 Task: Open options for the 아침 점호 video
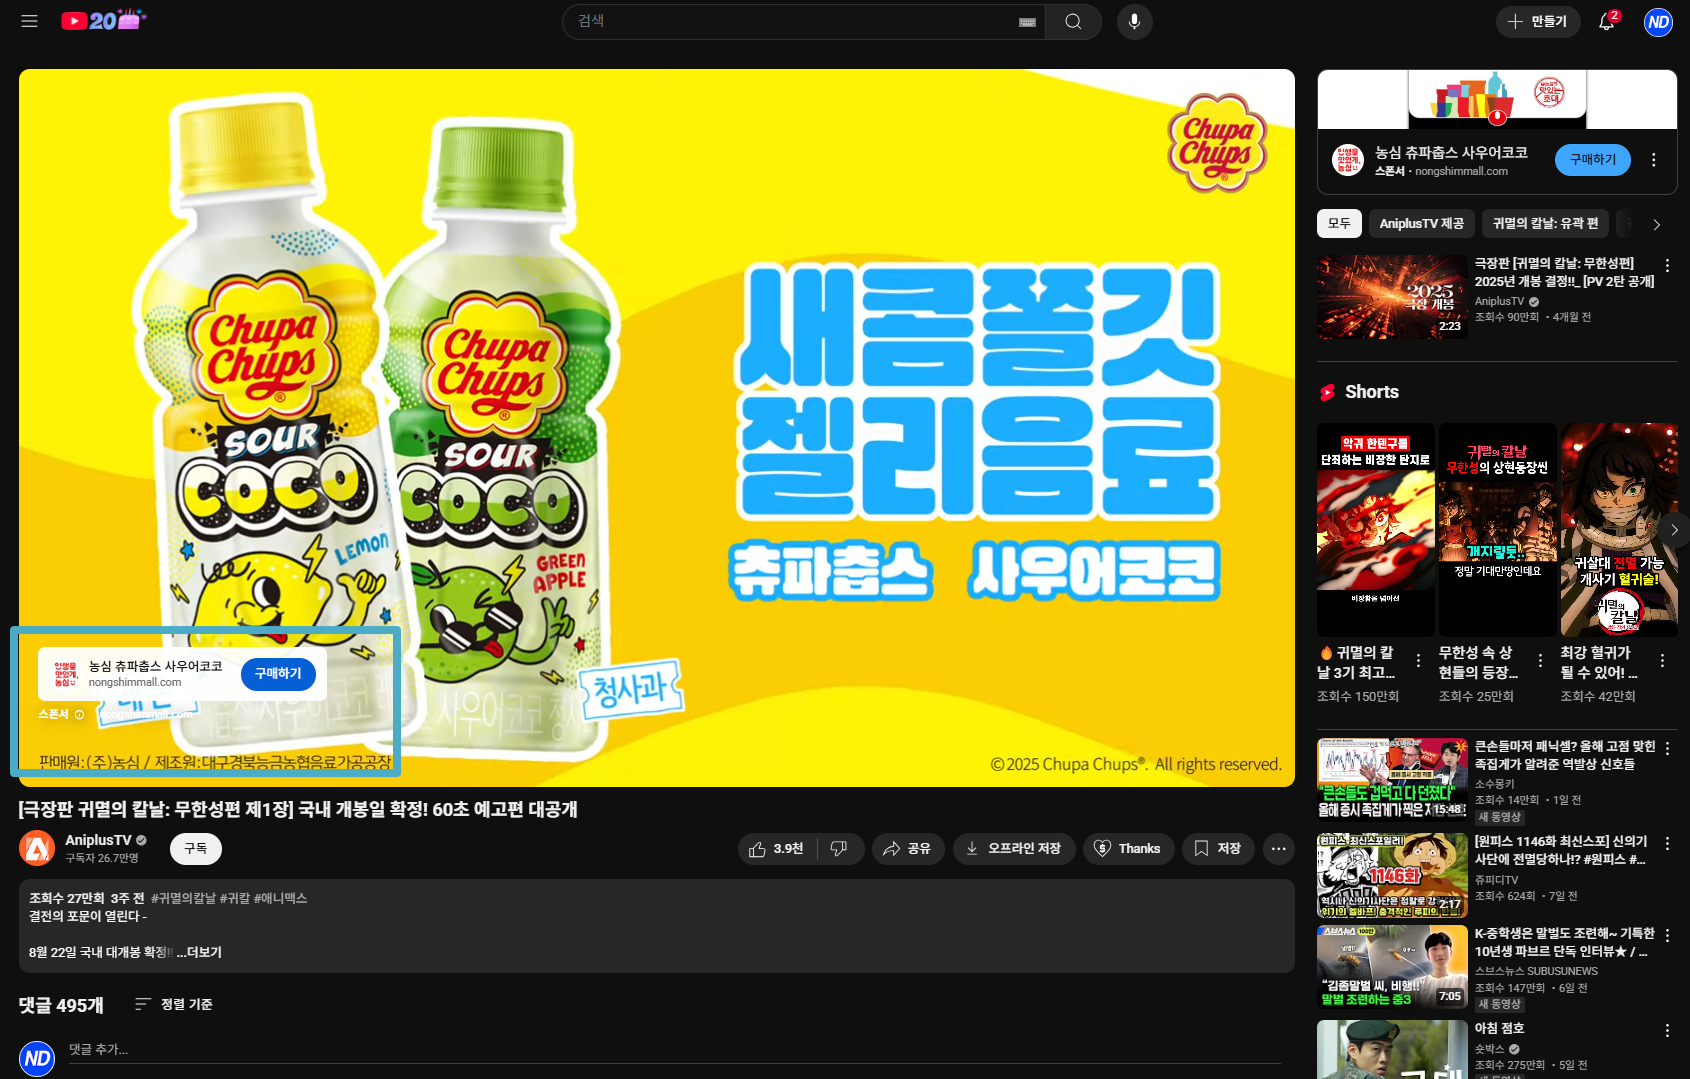point(1667,1031)
